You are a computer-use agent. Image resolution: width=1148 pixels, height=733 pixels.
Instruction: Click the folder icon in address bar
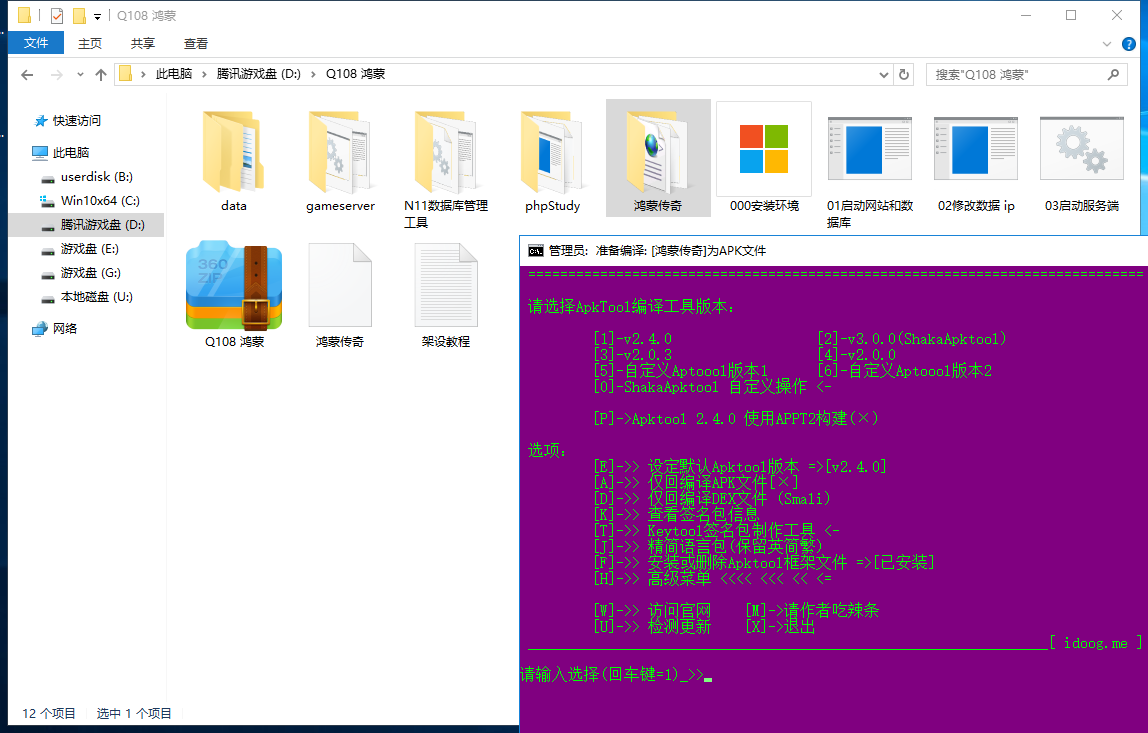click(x=126, y=74)
